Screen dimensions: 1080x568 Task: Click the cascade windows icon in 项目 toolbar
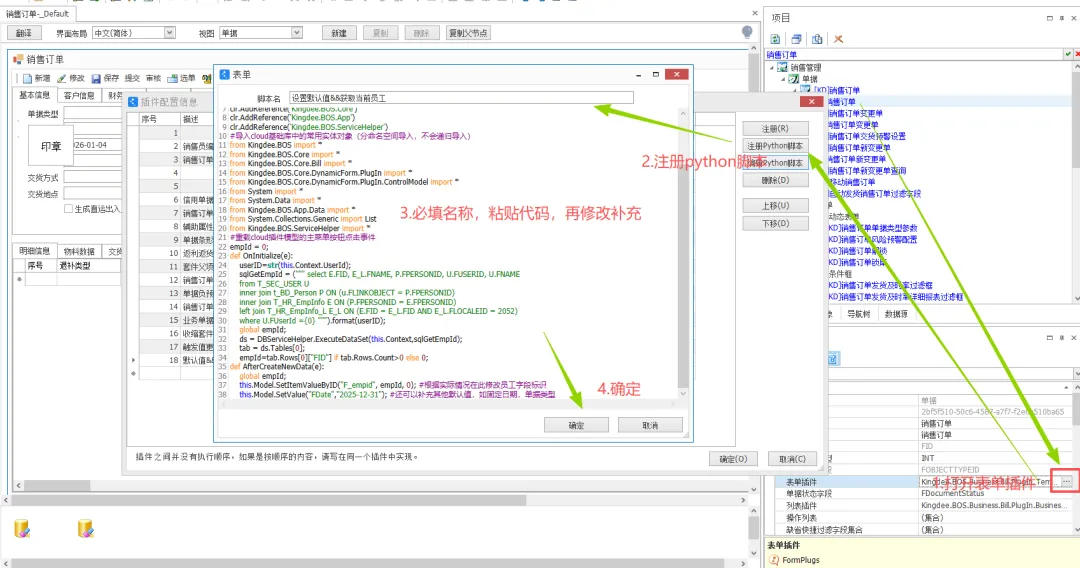click(796, 39)
